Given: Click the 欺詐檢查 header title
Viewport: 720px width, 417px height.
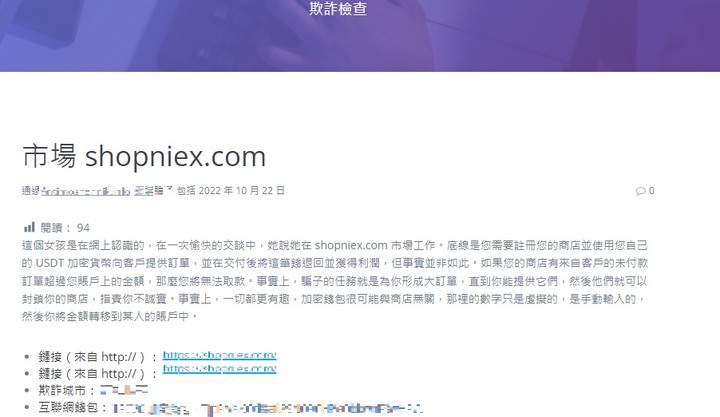Looking at the screenshot, I should [338, 8].
